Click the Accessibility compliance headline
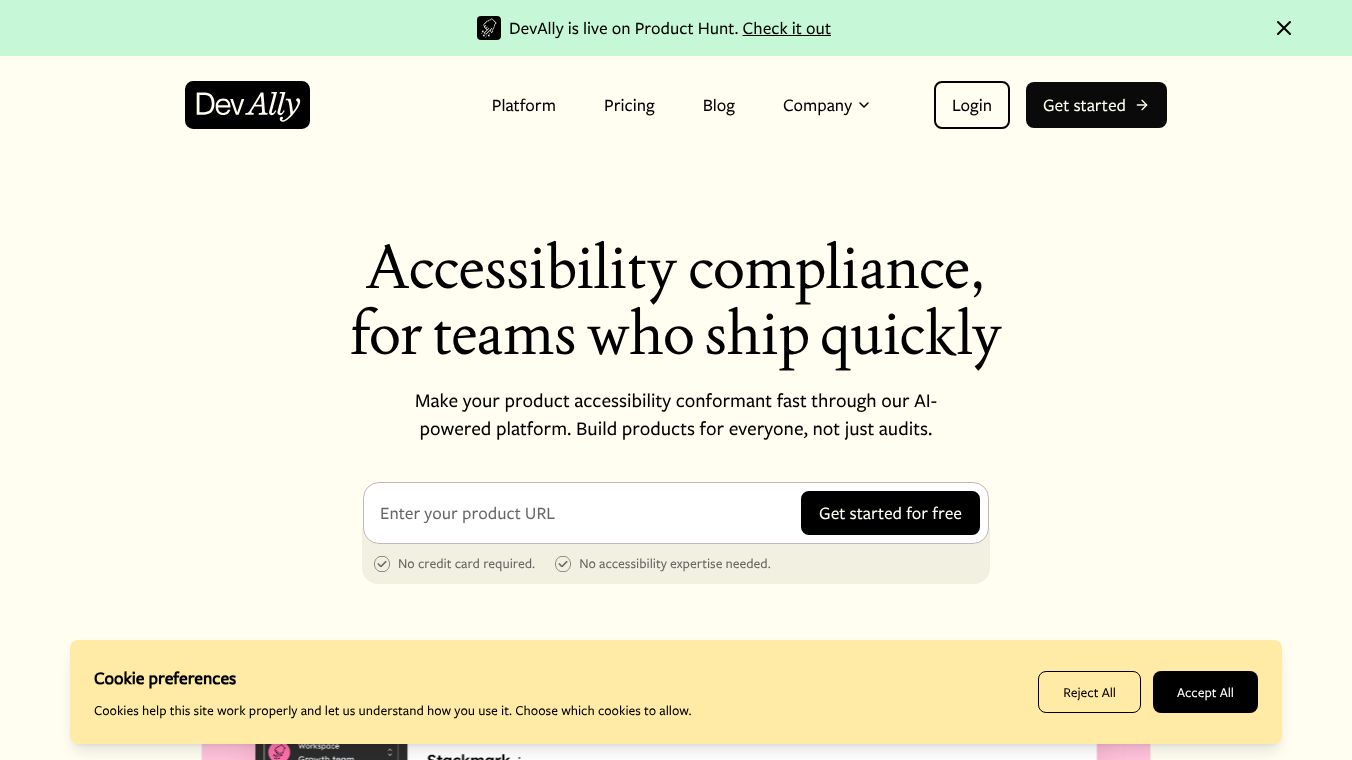1352x760 pixels. click(676, 300)
